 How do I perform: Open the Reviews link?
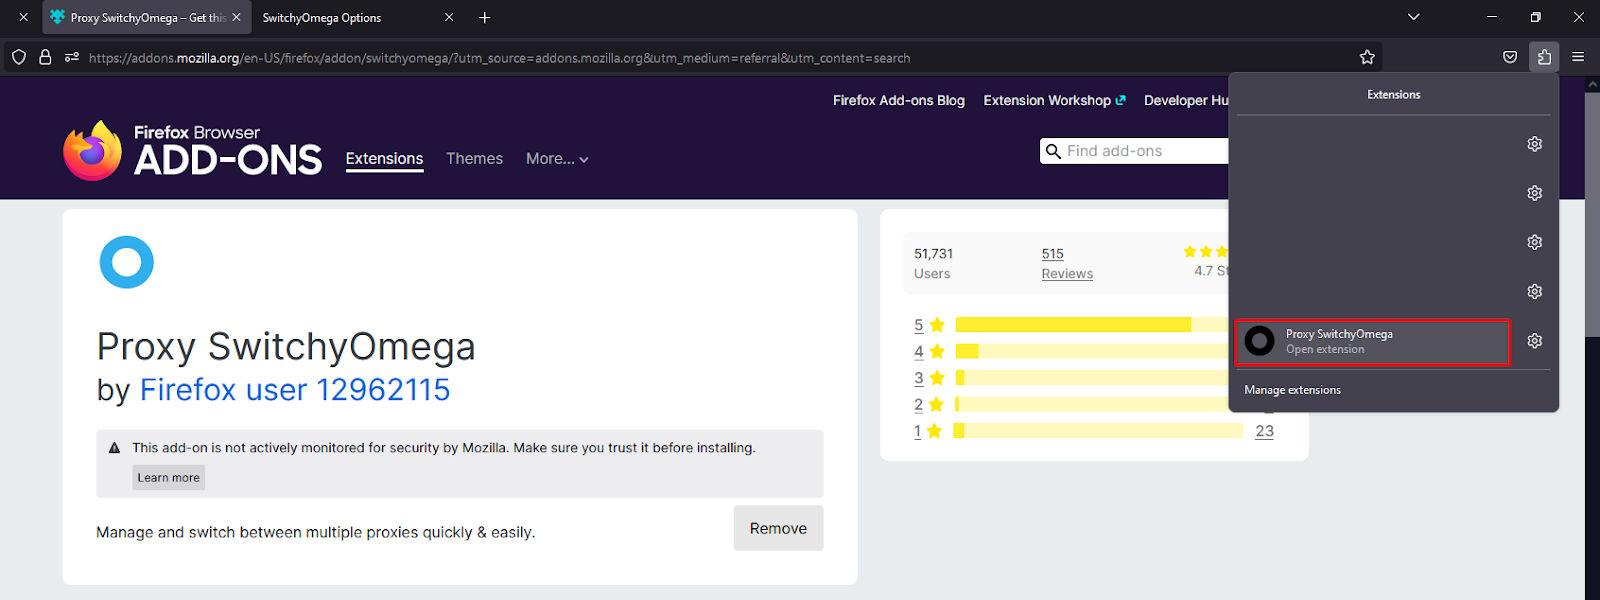(x=1067, y=274)
